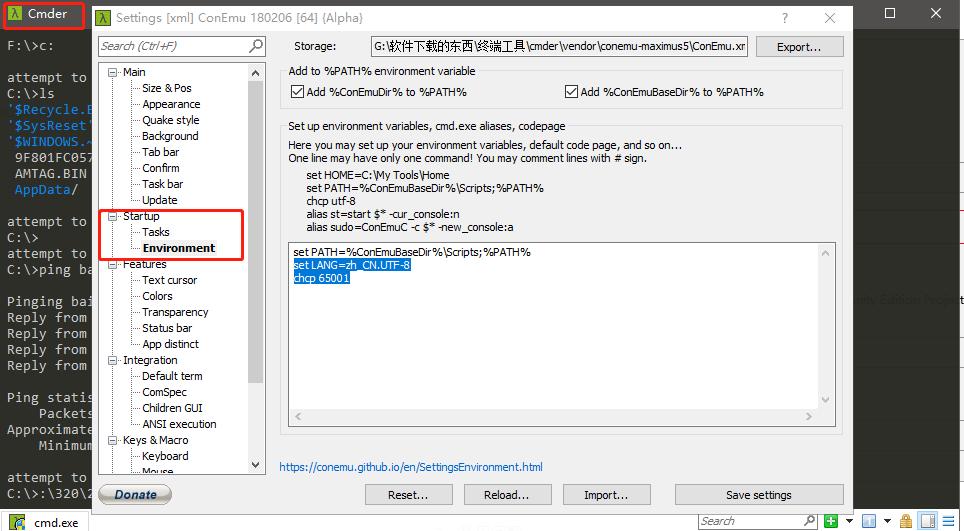964x531 pixels.
Task: Click text area horizontal scroll right arrow
Action: pos(808,417)
